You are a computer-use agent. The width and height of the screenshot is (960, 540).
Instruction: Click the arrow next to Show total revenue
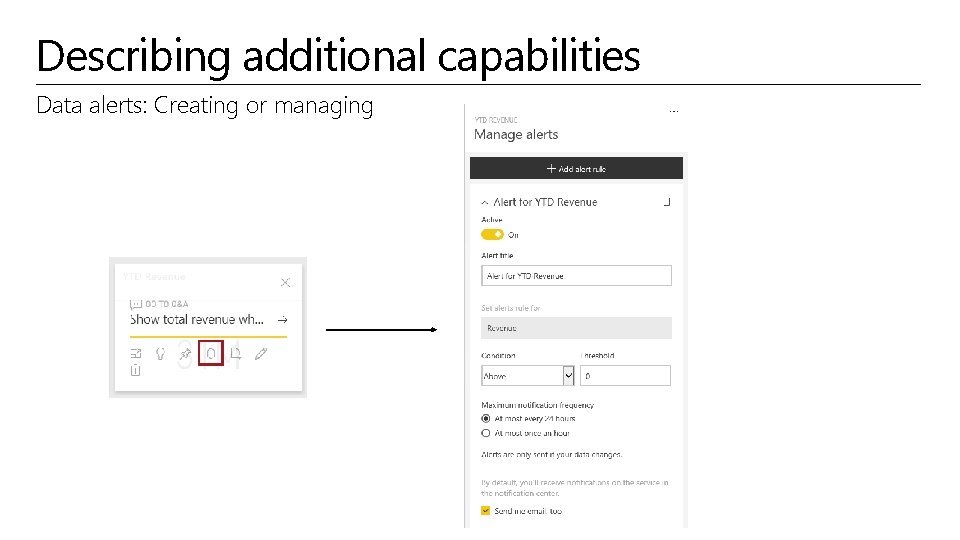(282, 320)
